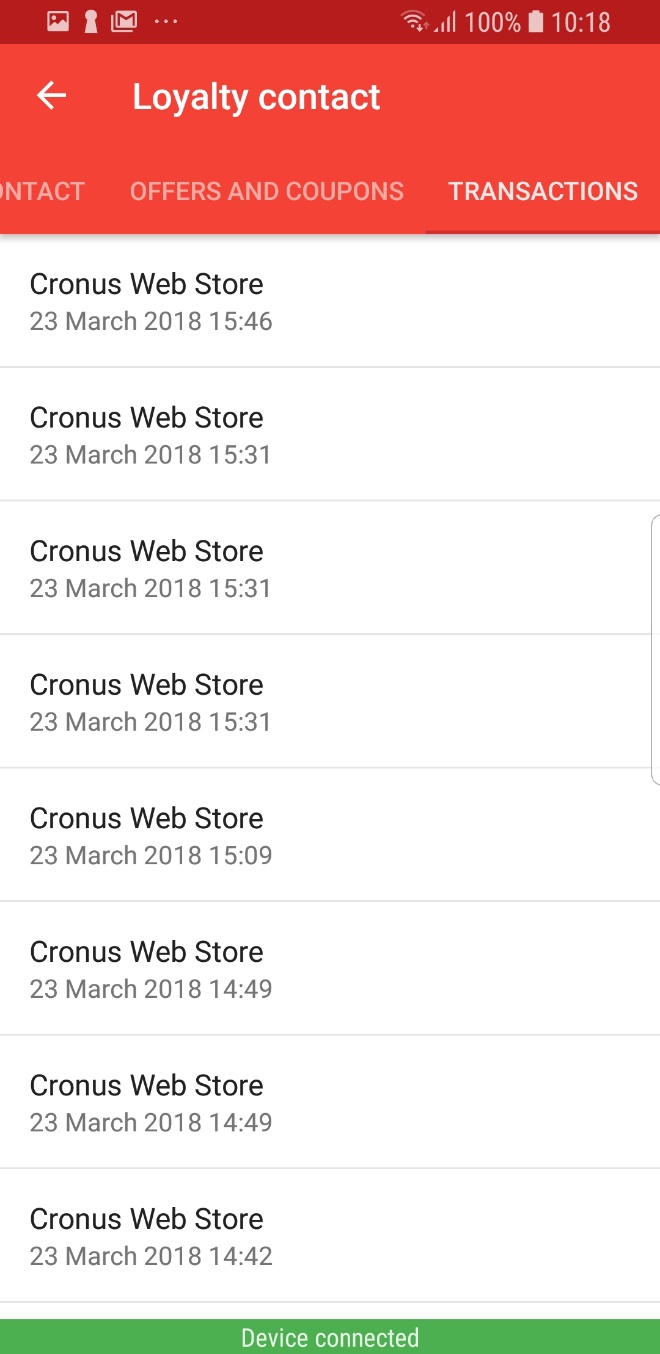View the transaction from 23 March 15:09
Viewport: 660px width, 1354px height.
[330, 835]
